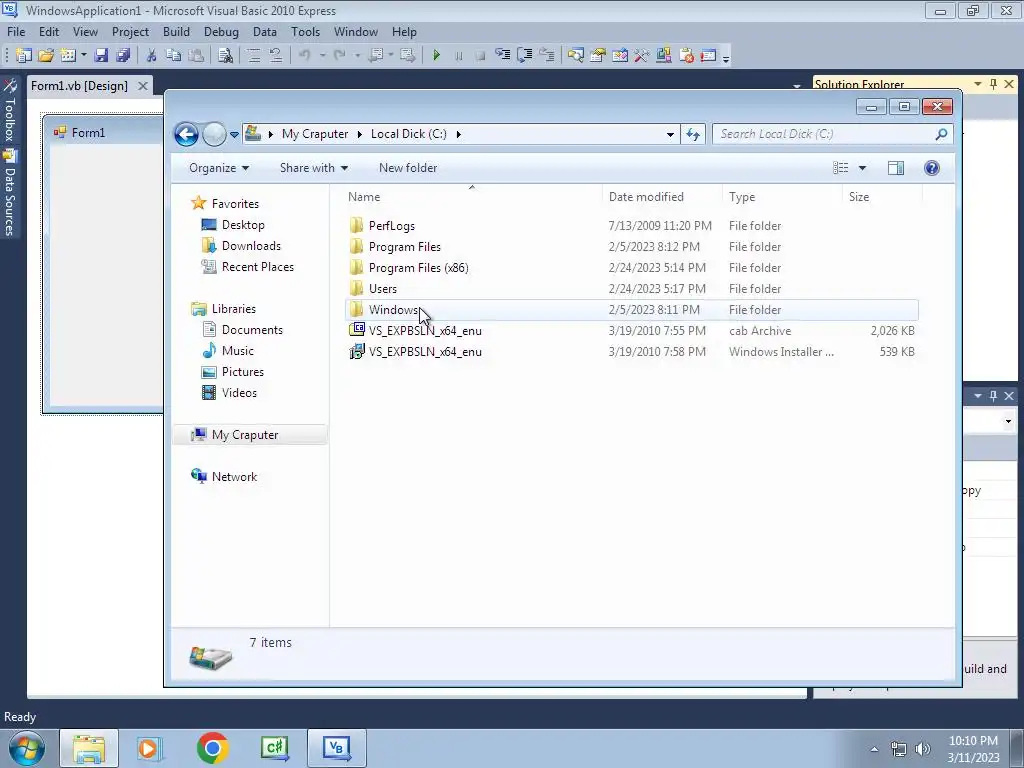Click the Find binoculars icon
The image size is (1024, 768).
[x=225, y=56]
